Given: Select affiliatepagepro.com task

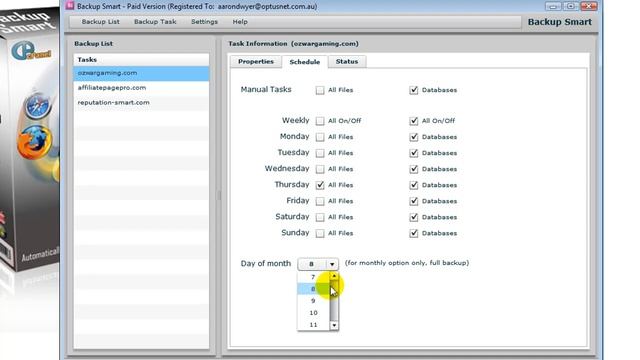Looking at the screenshot, I should 141,88.
